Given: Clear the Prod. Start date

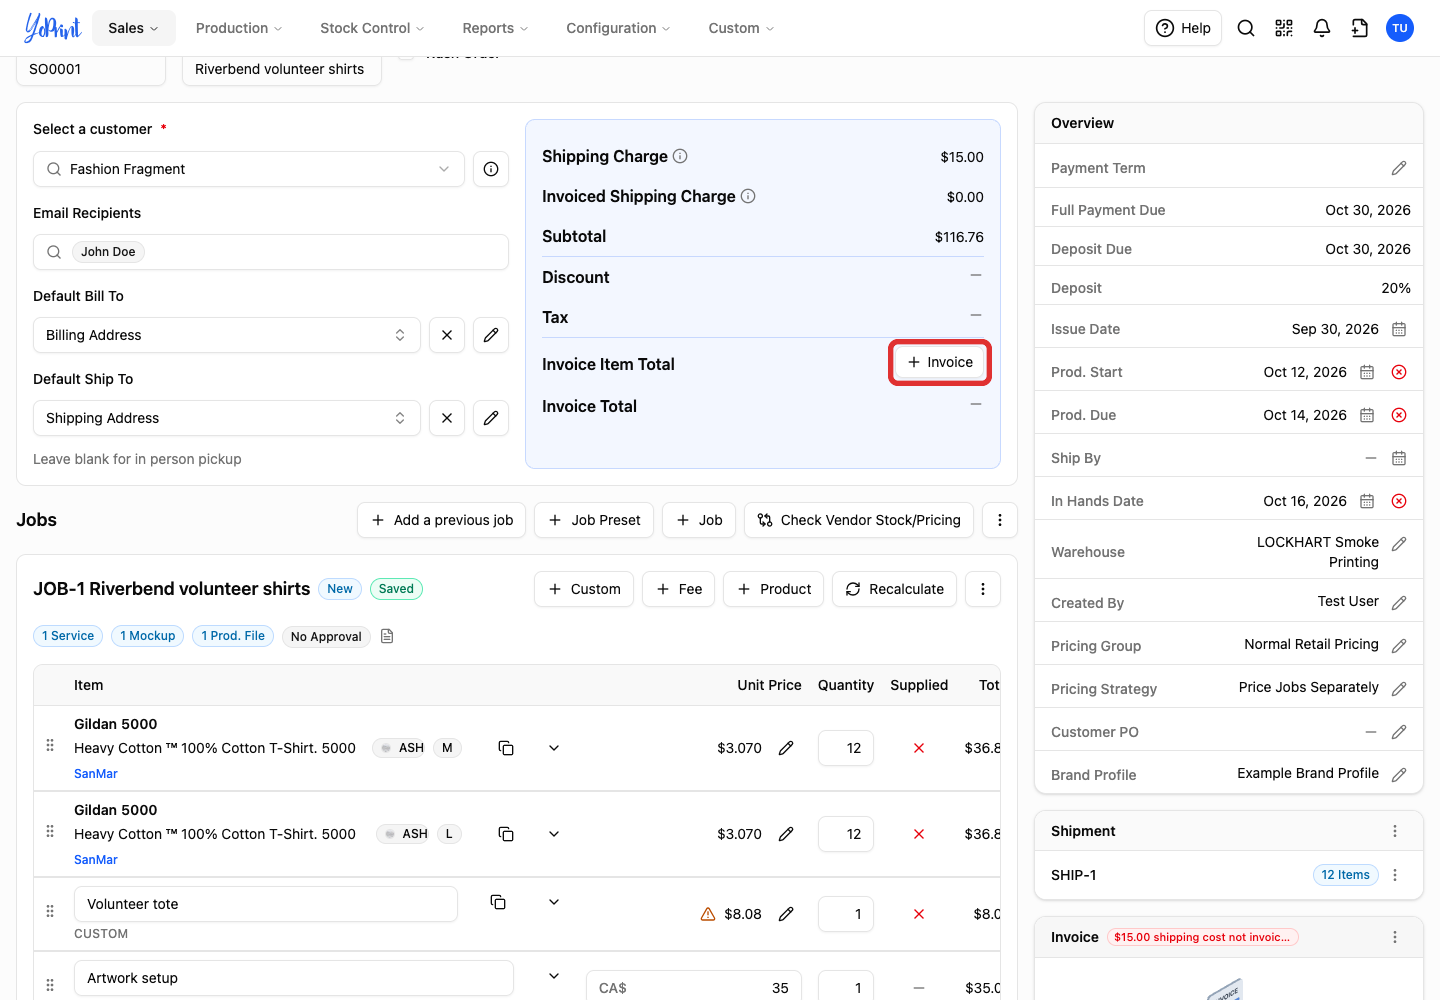Looking at the screenshot, I should click(x=1399, y=372).
